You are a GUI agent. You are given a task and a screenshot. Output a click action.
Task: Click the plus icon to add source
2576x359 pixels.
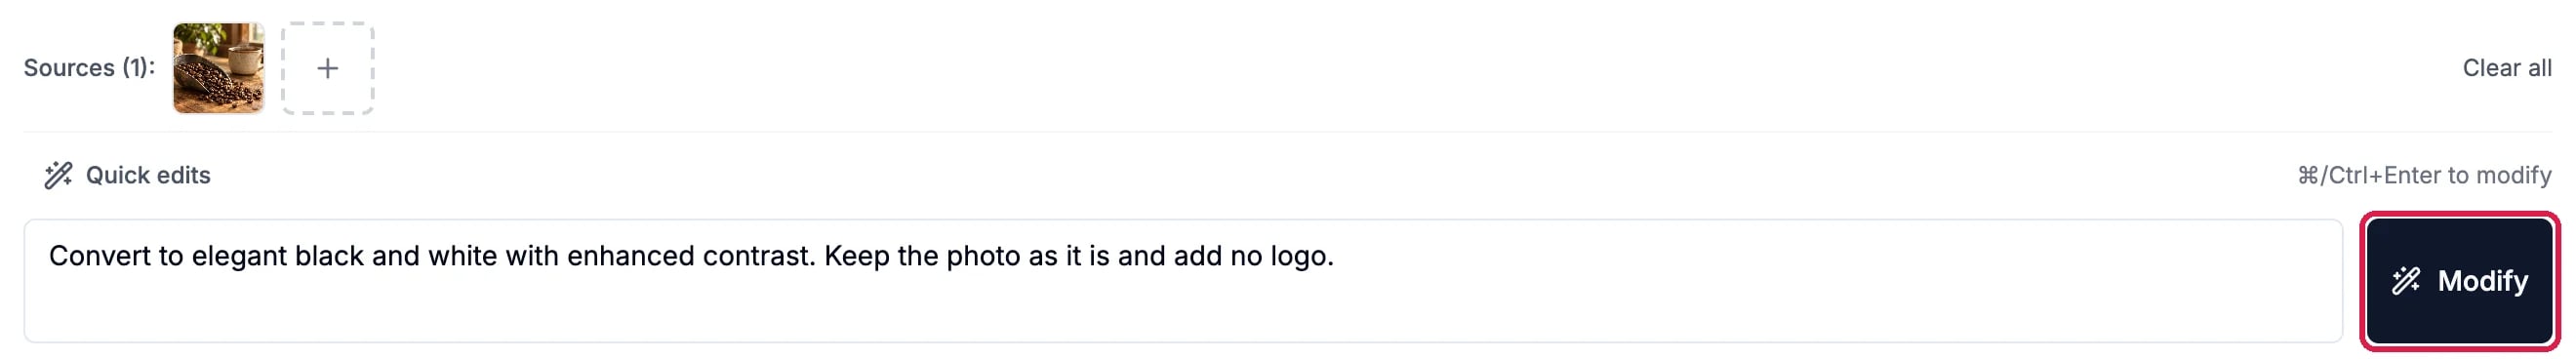point(327,68)
